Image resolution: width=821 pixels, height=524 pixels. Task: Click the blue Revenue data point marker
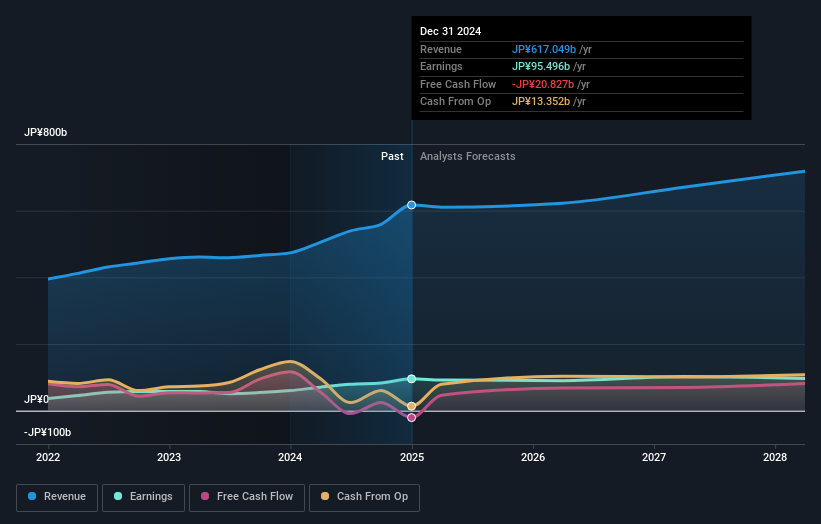[412, 205]
